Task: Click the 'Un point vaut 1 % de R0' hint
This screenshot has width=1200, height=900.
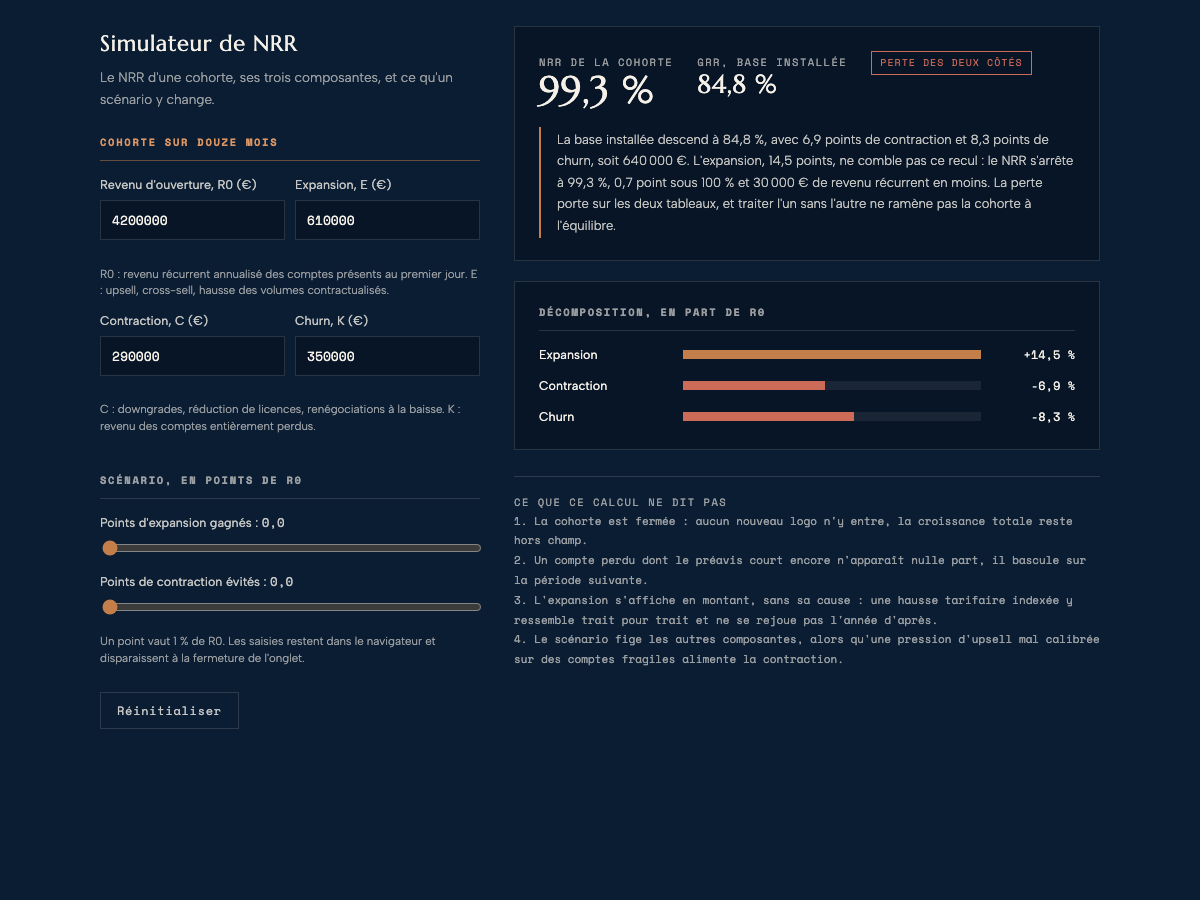Action: click(268, 650)
